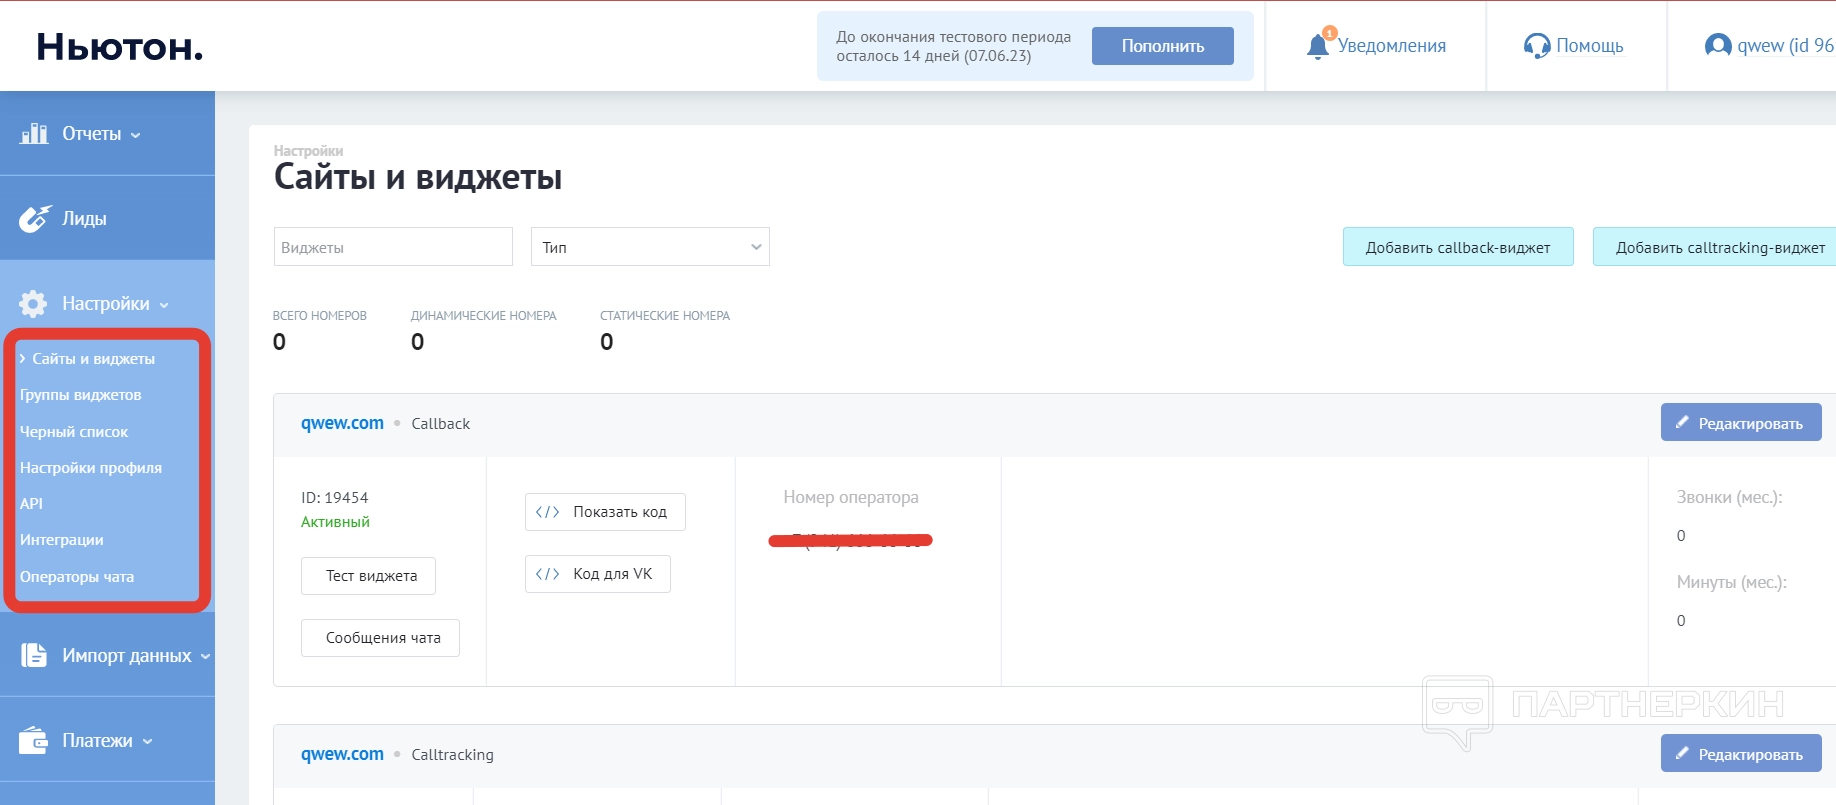This screenshot has width=1836, height=805.
Task: Click the Тест виджета button
Action: [x=368, y=576]
